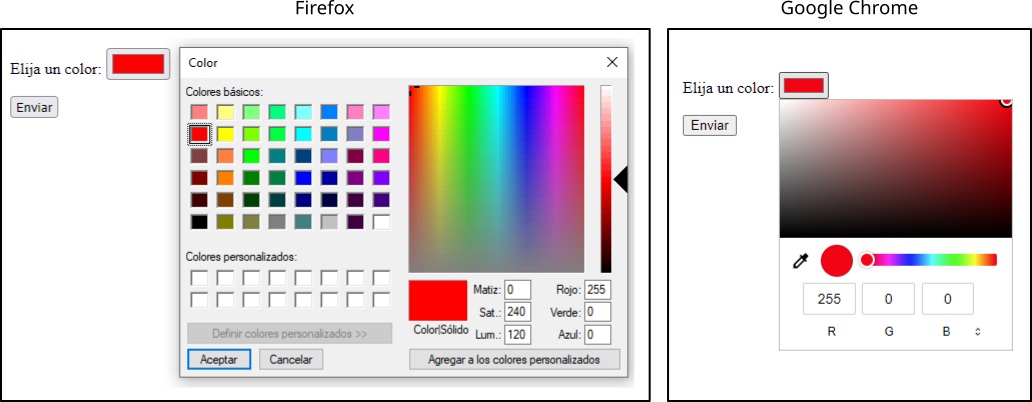Click the 'Colores básicos:' label
The width and height of the screenshot is (1032, 402).
[224, 91]
